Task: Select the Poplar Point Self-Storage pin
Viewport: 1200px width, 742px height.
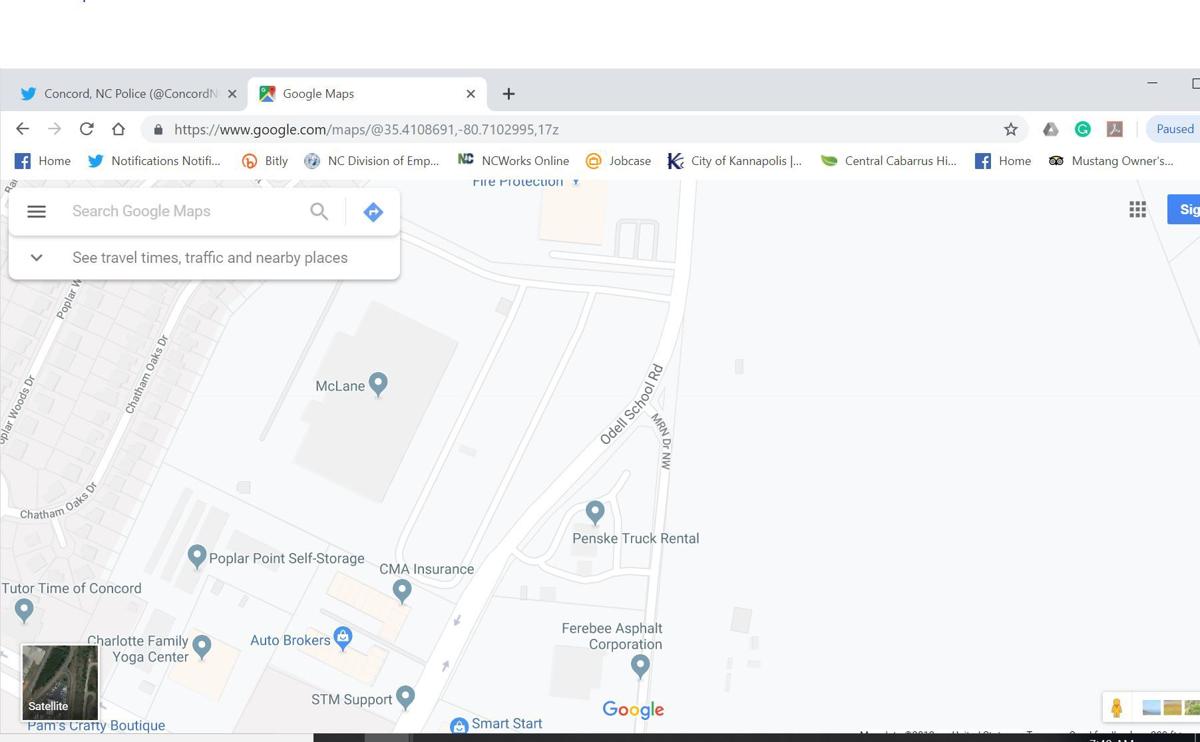Action: coord(197,556)
